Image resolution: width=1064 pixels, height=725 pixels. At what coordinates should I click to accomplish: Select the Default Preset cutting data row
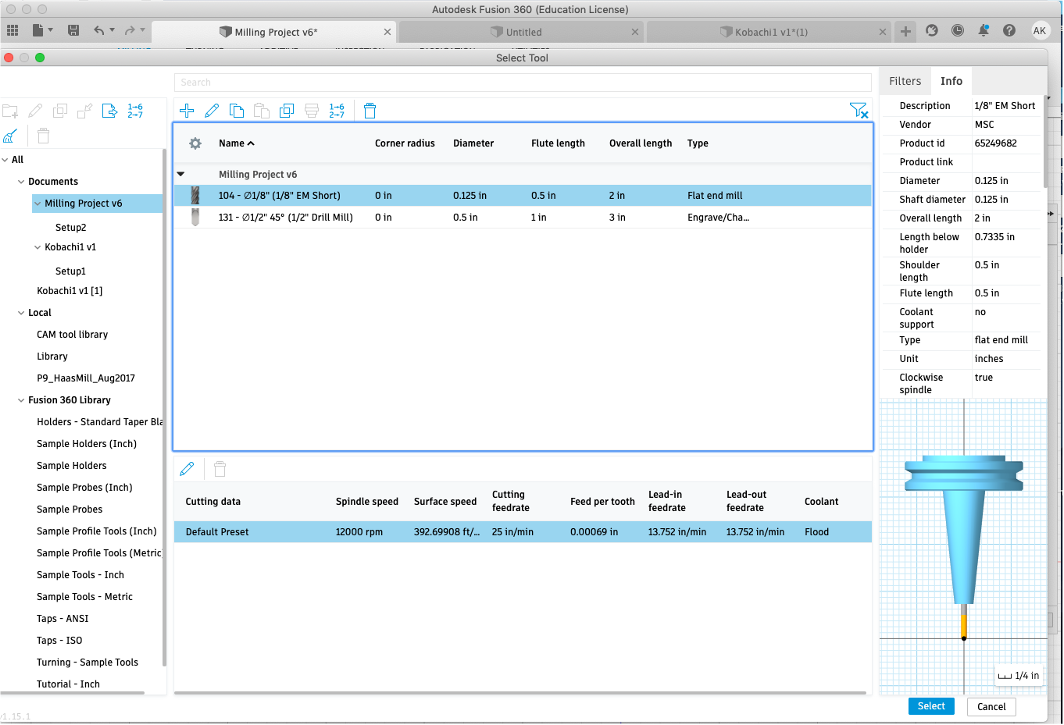[x=522, y=532]
